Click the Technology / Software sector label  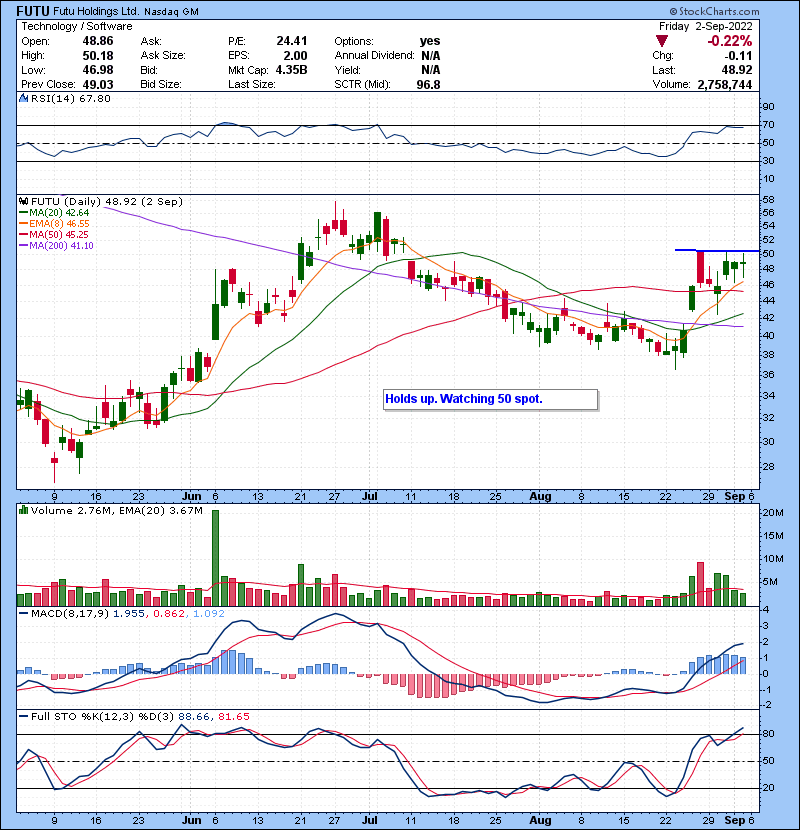(77, 26)
